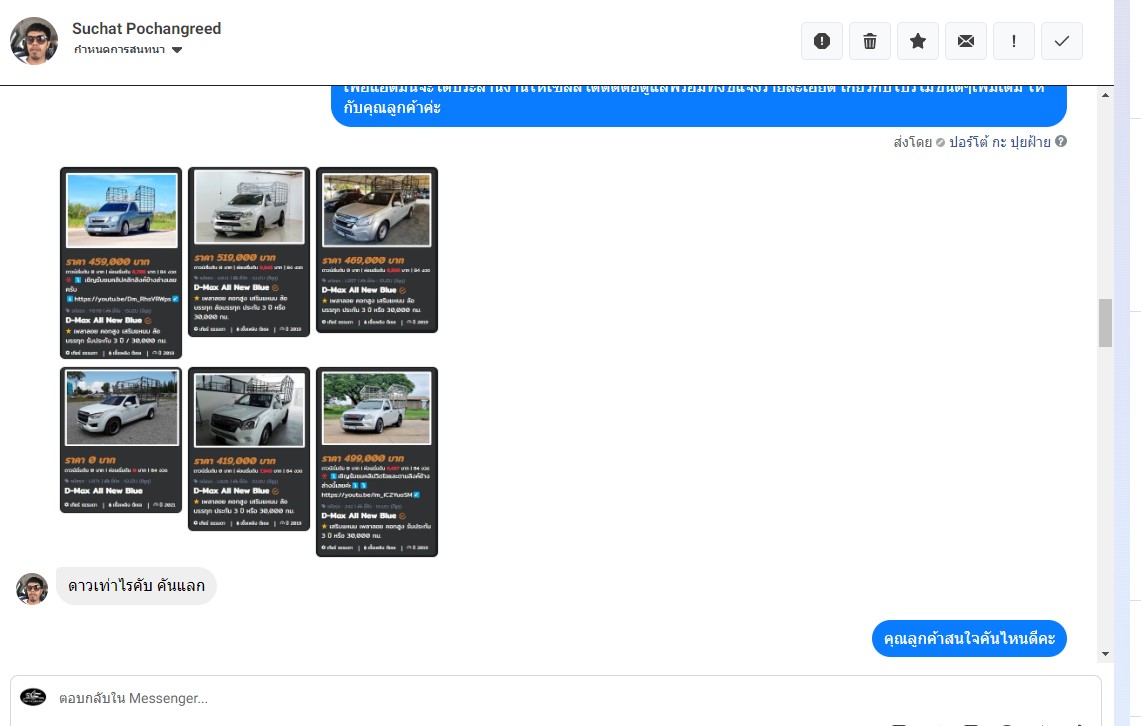Click customer message ดาวเท่าไรคับ คันแลก
Viewport: 1141px width, 726px height.
coord(136,586)
